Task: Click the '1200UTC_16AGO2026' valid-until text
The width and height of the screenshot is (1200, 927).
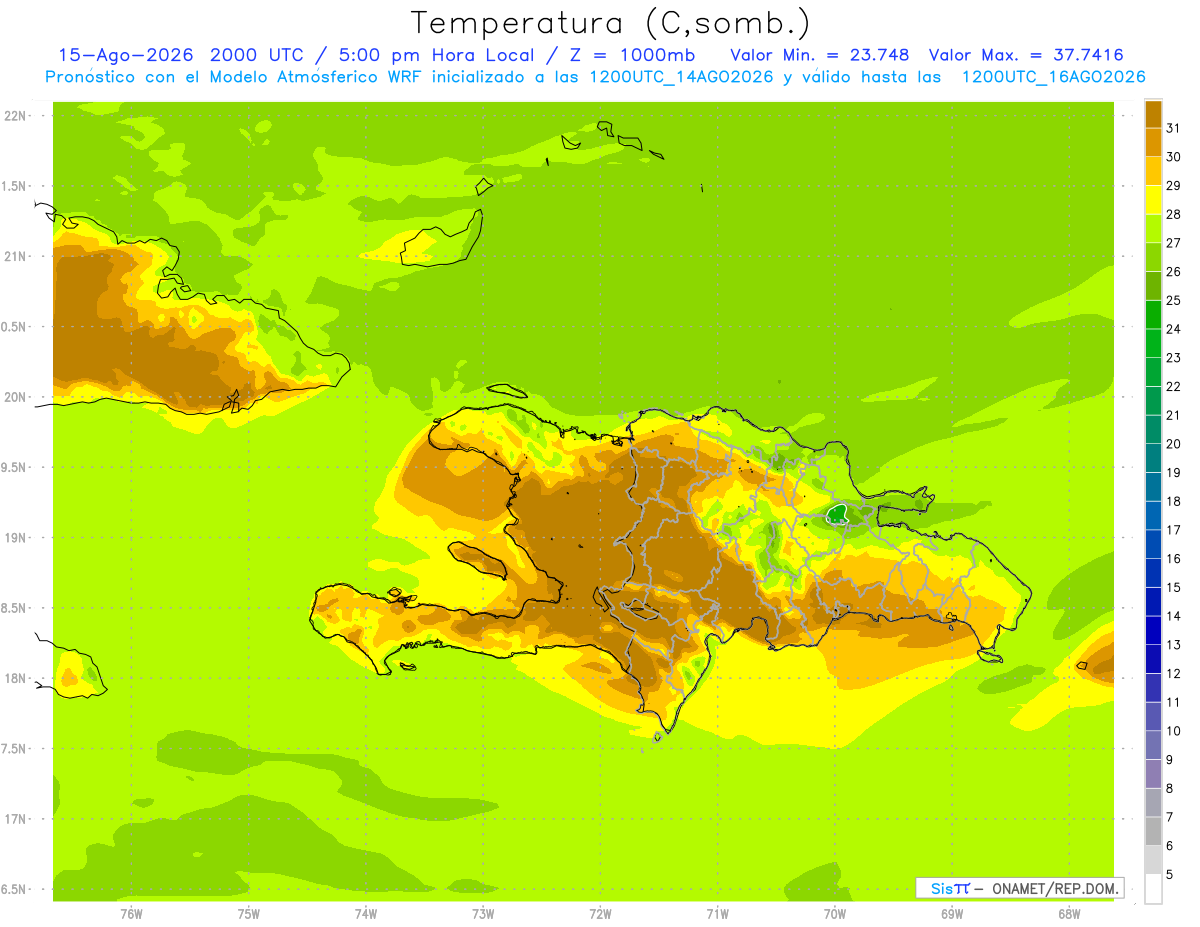Action: (x=1053, y=77)
